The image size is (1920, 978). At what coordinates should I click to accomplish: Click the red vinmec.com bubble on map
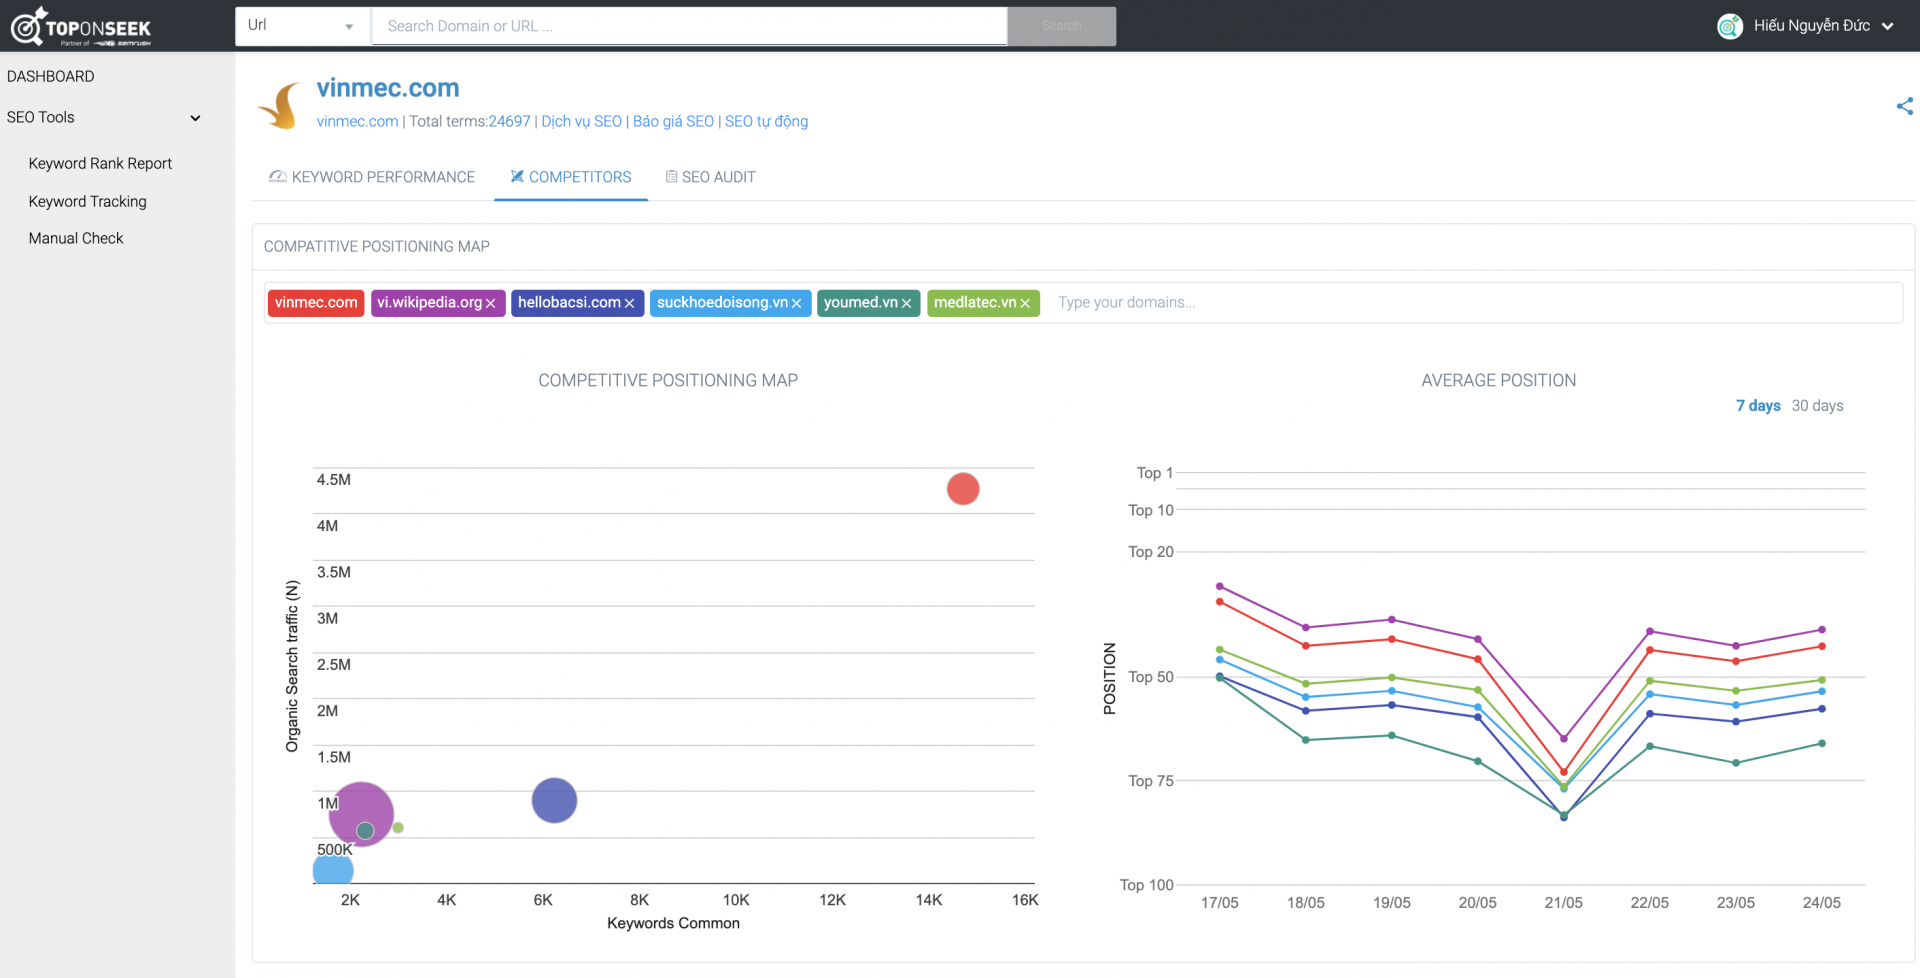(963, 489)
